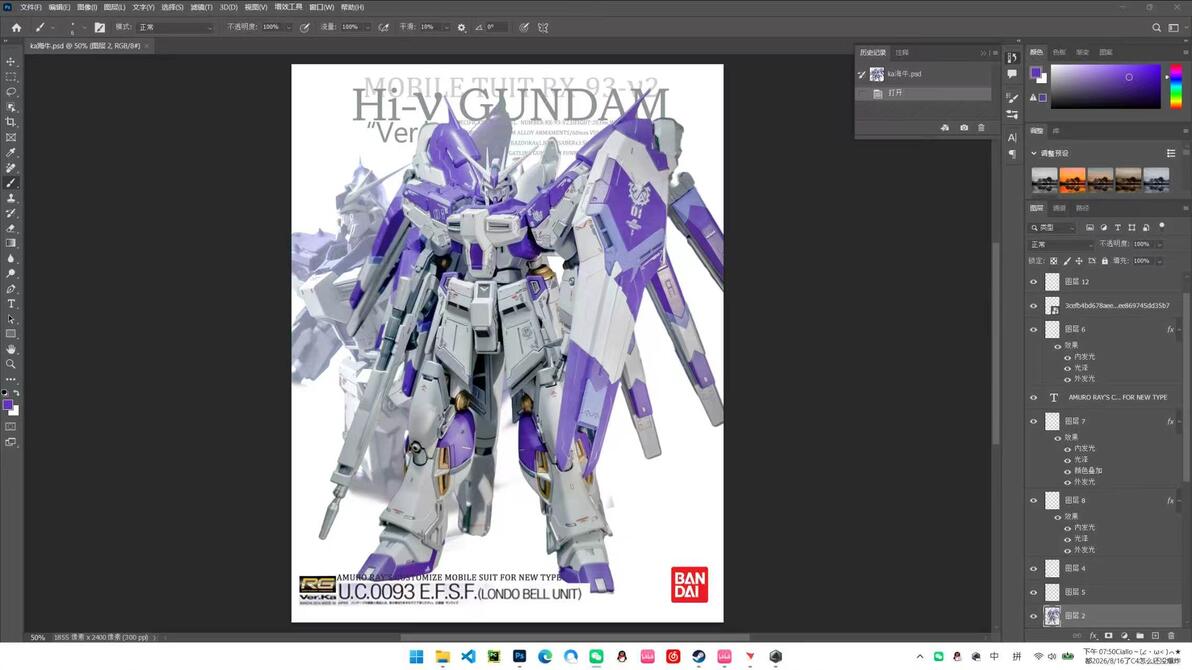The height and width of the screenshot is (670, 1192).
Task: Click the Home icon in options bar
Action: point(16,27)
